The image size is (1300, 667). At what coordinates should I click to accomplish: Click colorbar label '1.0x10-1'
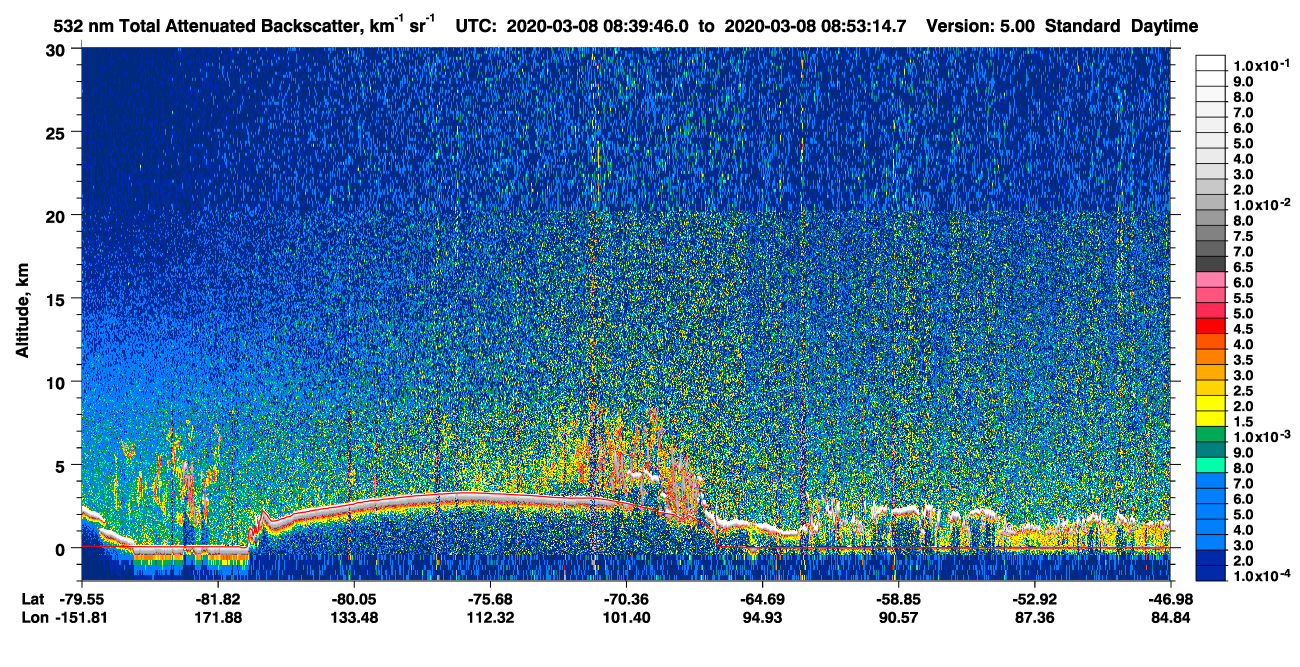tap(1260, 65)
